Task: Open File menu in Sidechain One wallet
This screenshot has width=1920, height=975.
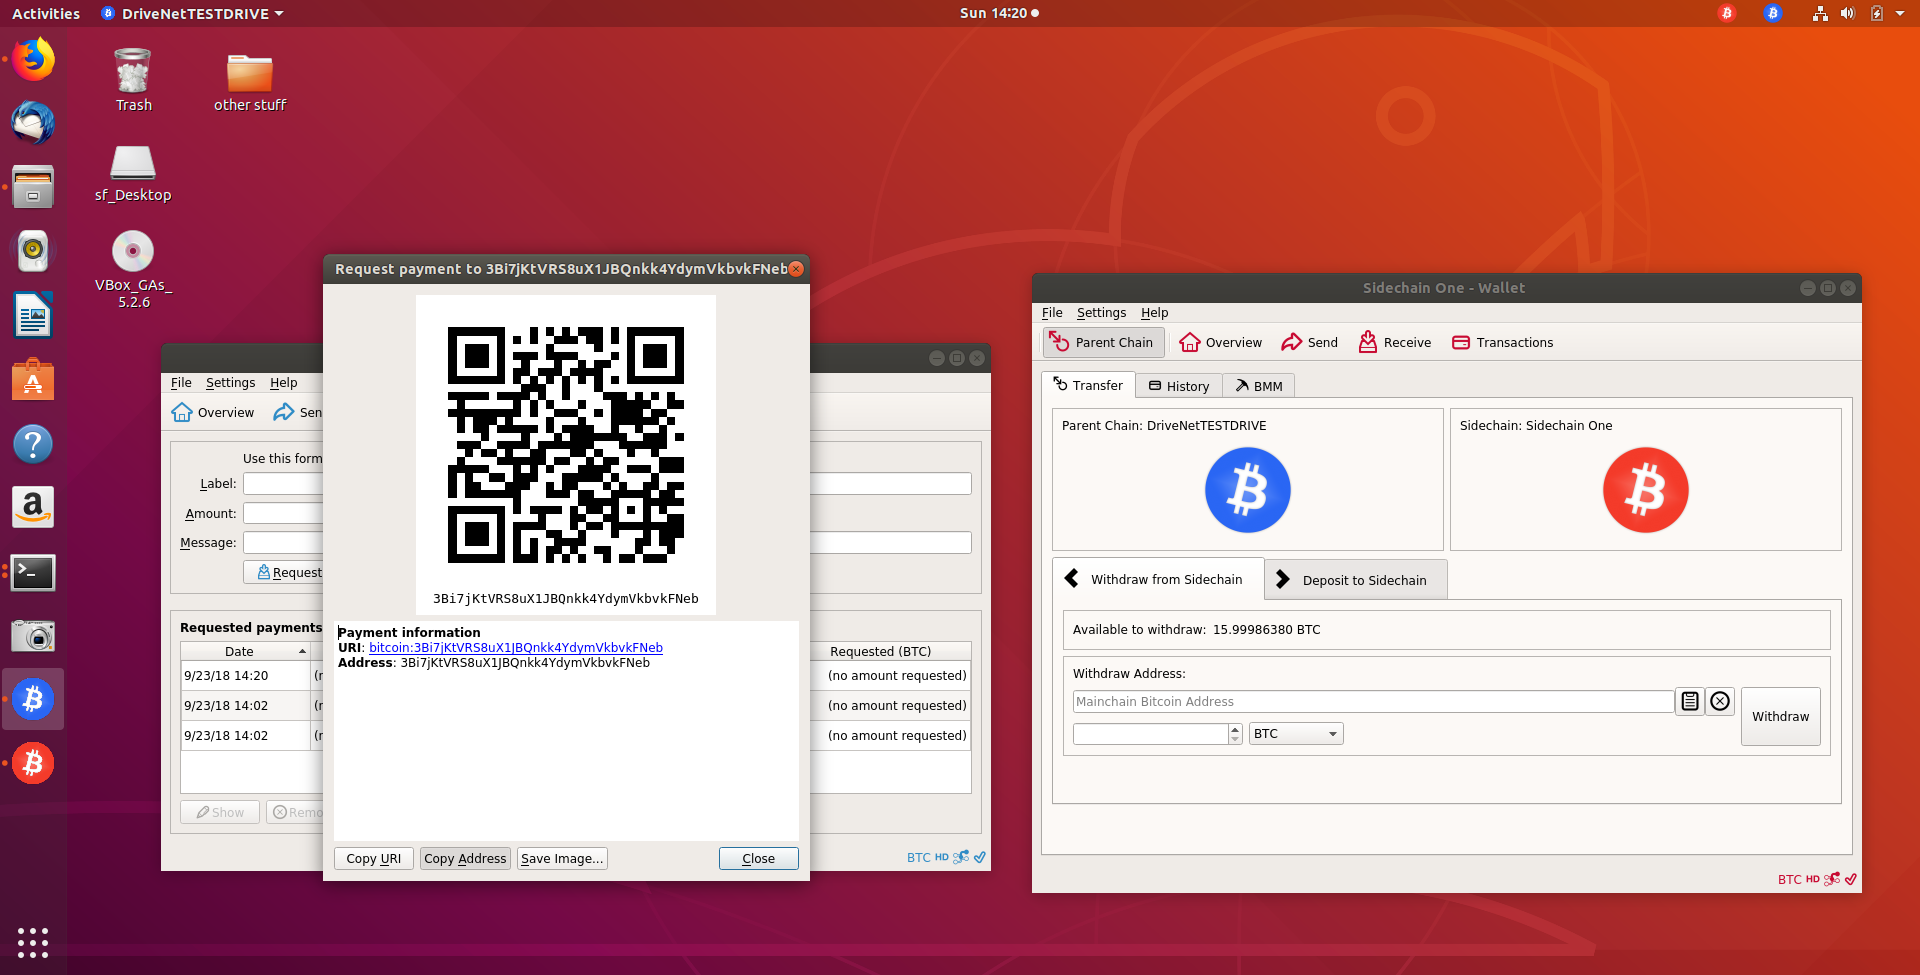Action: point(1052,312)
